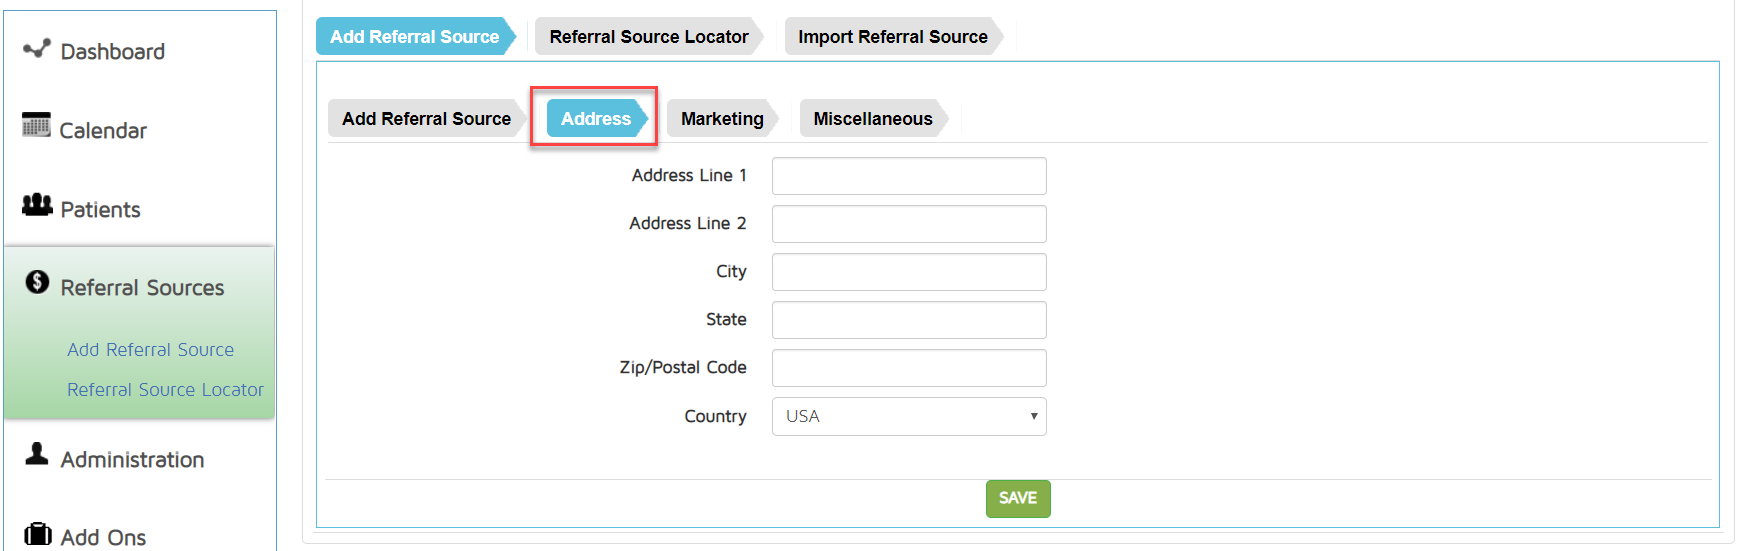This screenshot has height=551, width=1750.
Task: Focus the State text field
Action: point(908,320)
